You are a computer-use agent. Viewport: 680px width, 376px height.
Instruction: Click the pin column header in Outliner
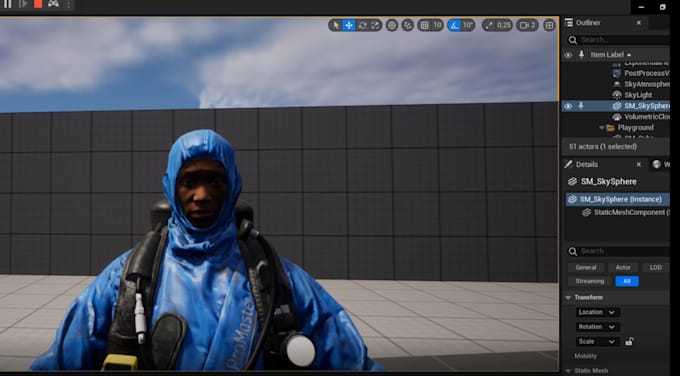click(x=581, y=55)
